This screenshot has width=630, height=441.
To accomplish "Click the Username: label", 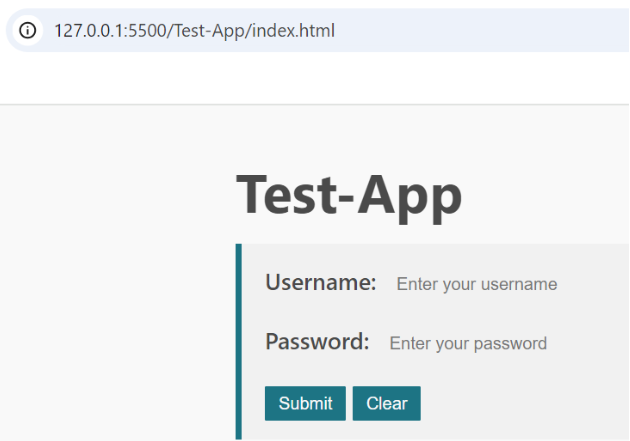I will (321, 282).
